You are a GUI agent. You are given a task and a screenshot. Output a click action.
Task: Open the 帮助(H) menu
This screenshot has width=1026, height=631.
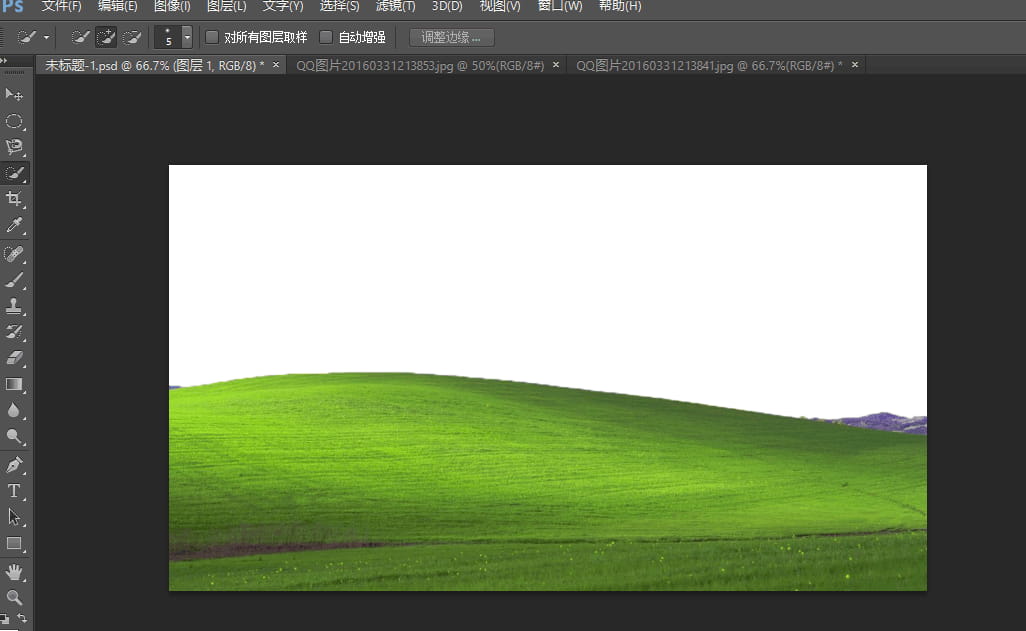click(620, 7)
